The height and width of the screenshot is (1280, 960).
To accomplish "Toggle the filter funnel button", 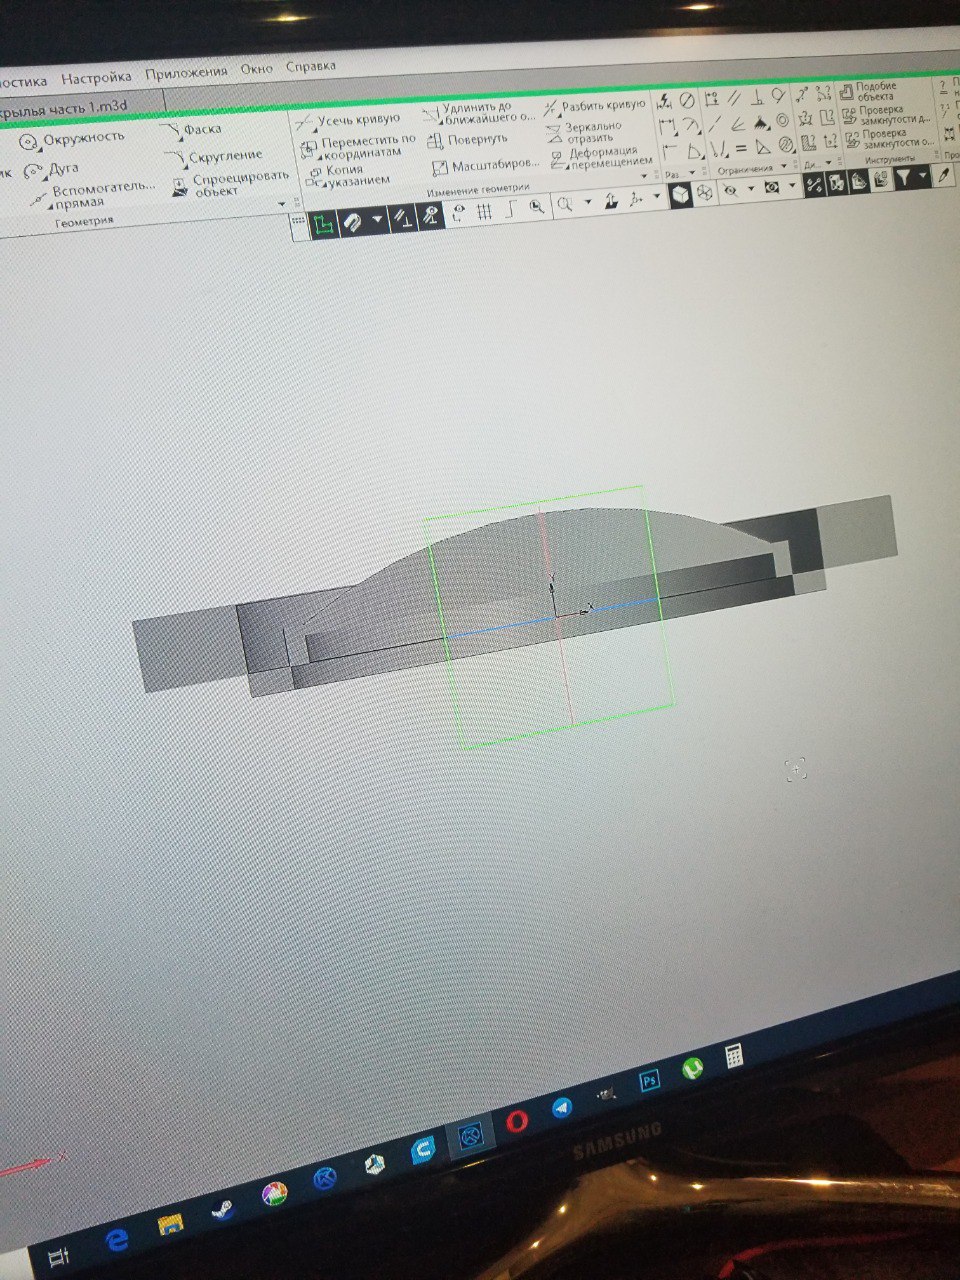I will tap(904, 177).
